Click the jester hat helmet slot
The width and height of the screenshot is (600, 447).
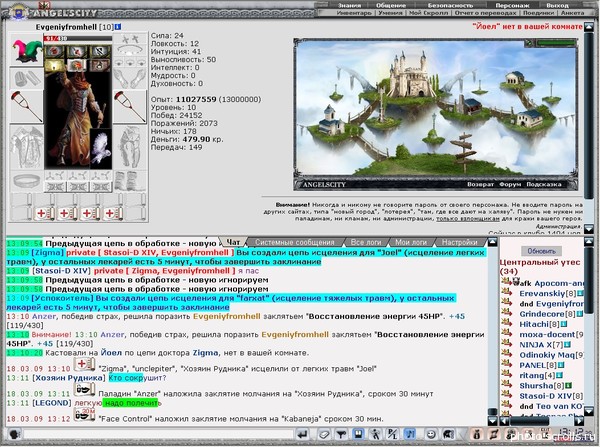pyautogui.click(x=26, y=51)
